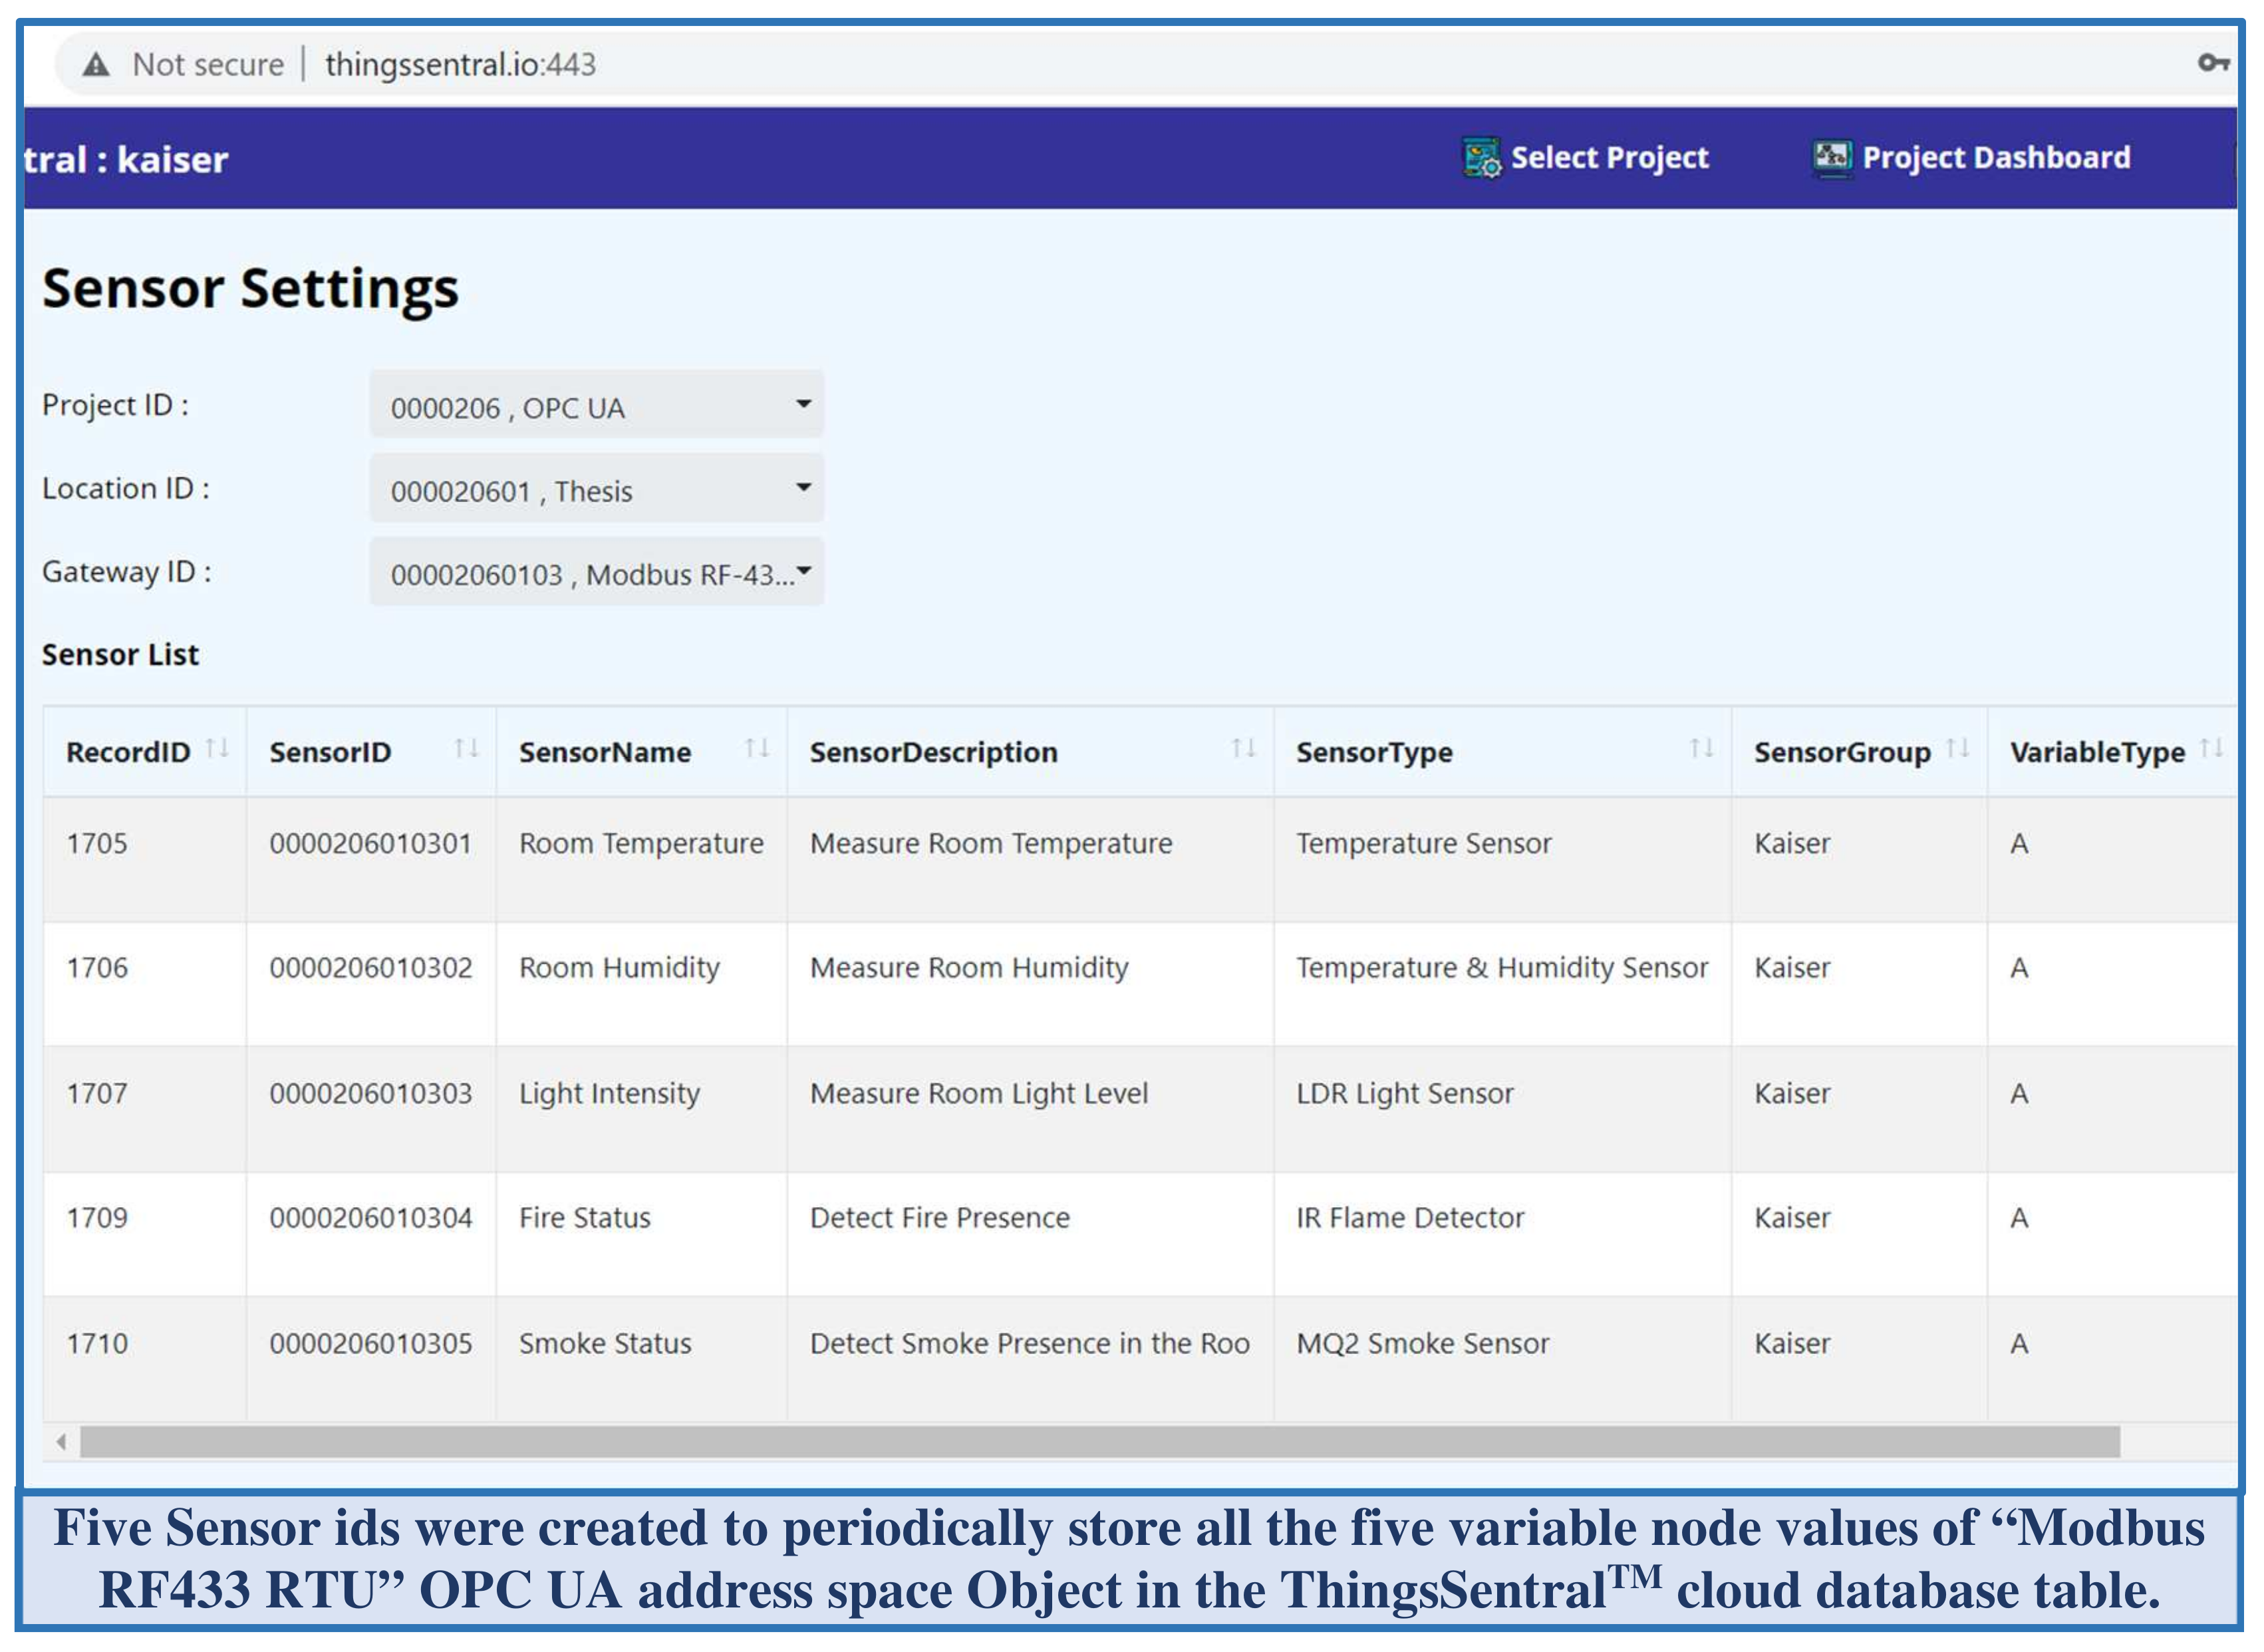This screenshot has width=2264, height=1652.
Task: Sort by SensorType column arrows
Action: coord(1701,748)
